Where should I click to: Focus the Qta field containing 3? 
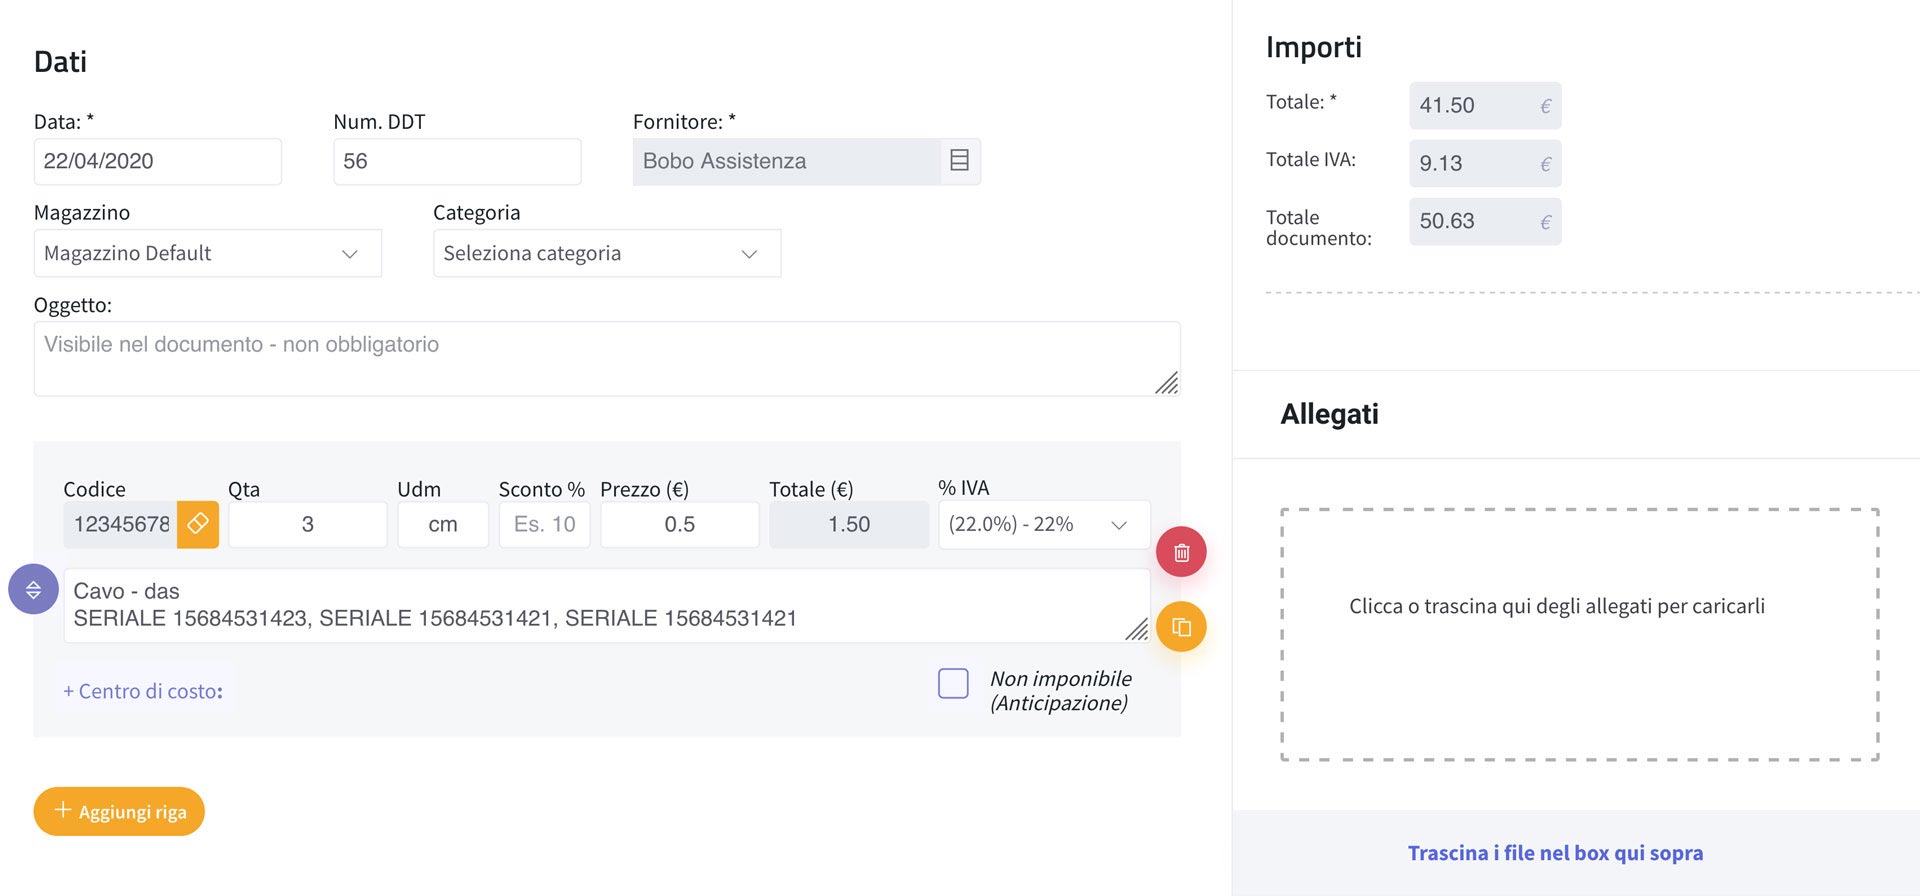307,524
